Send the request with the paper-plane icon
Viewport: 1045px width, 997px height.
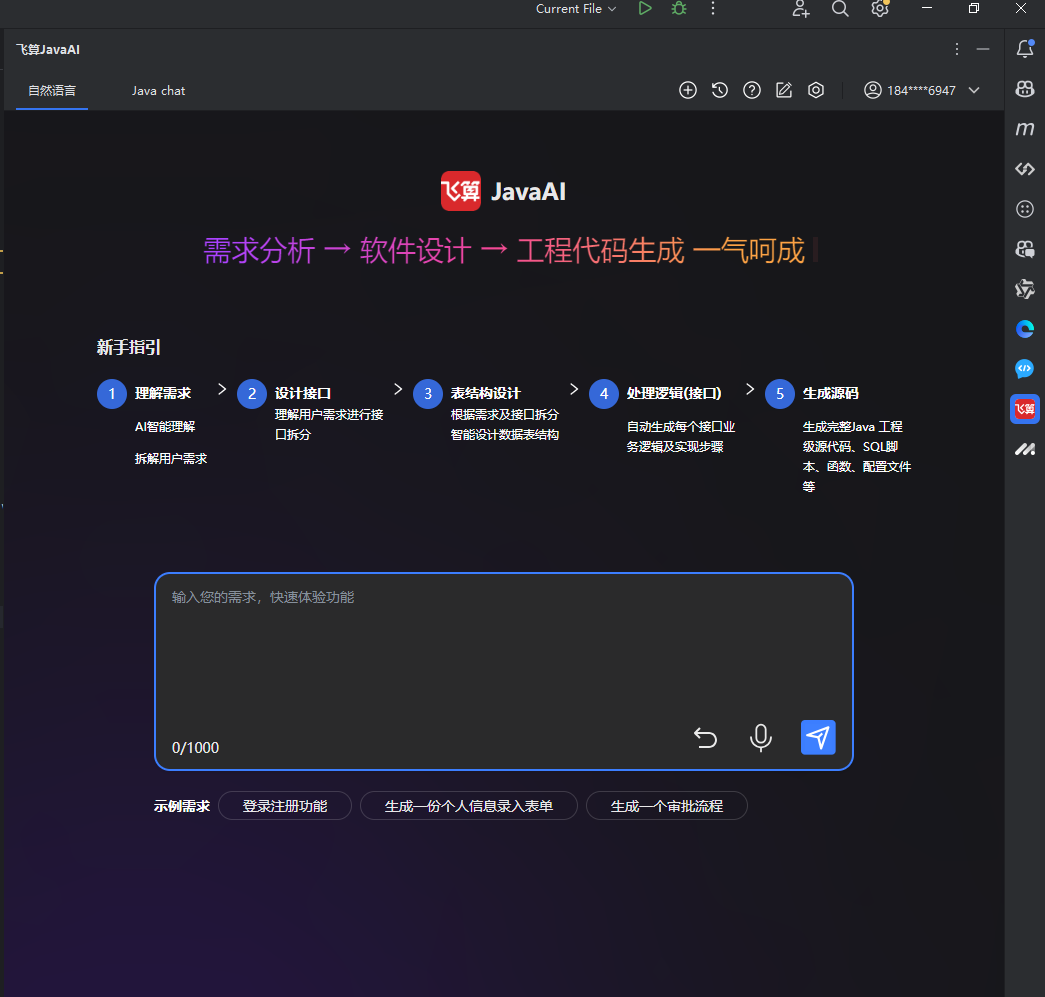tap(818, 737)
